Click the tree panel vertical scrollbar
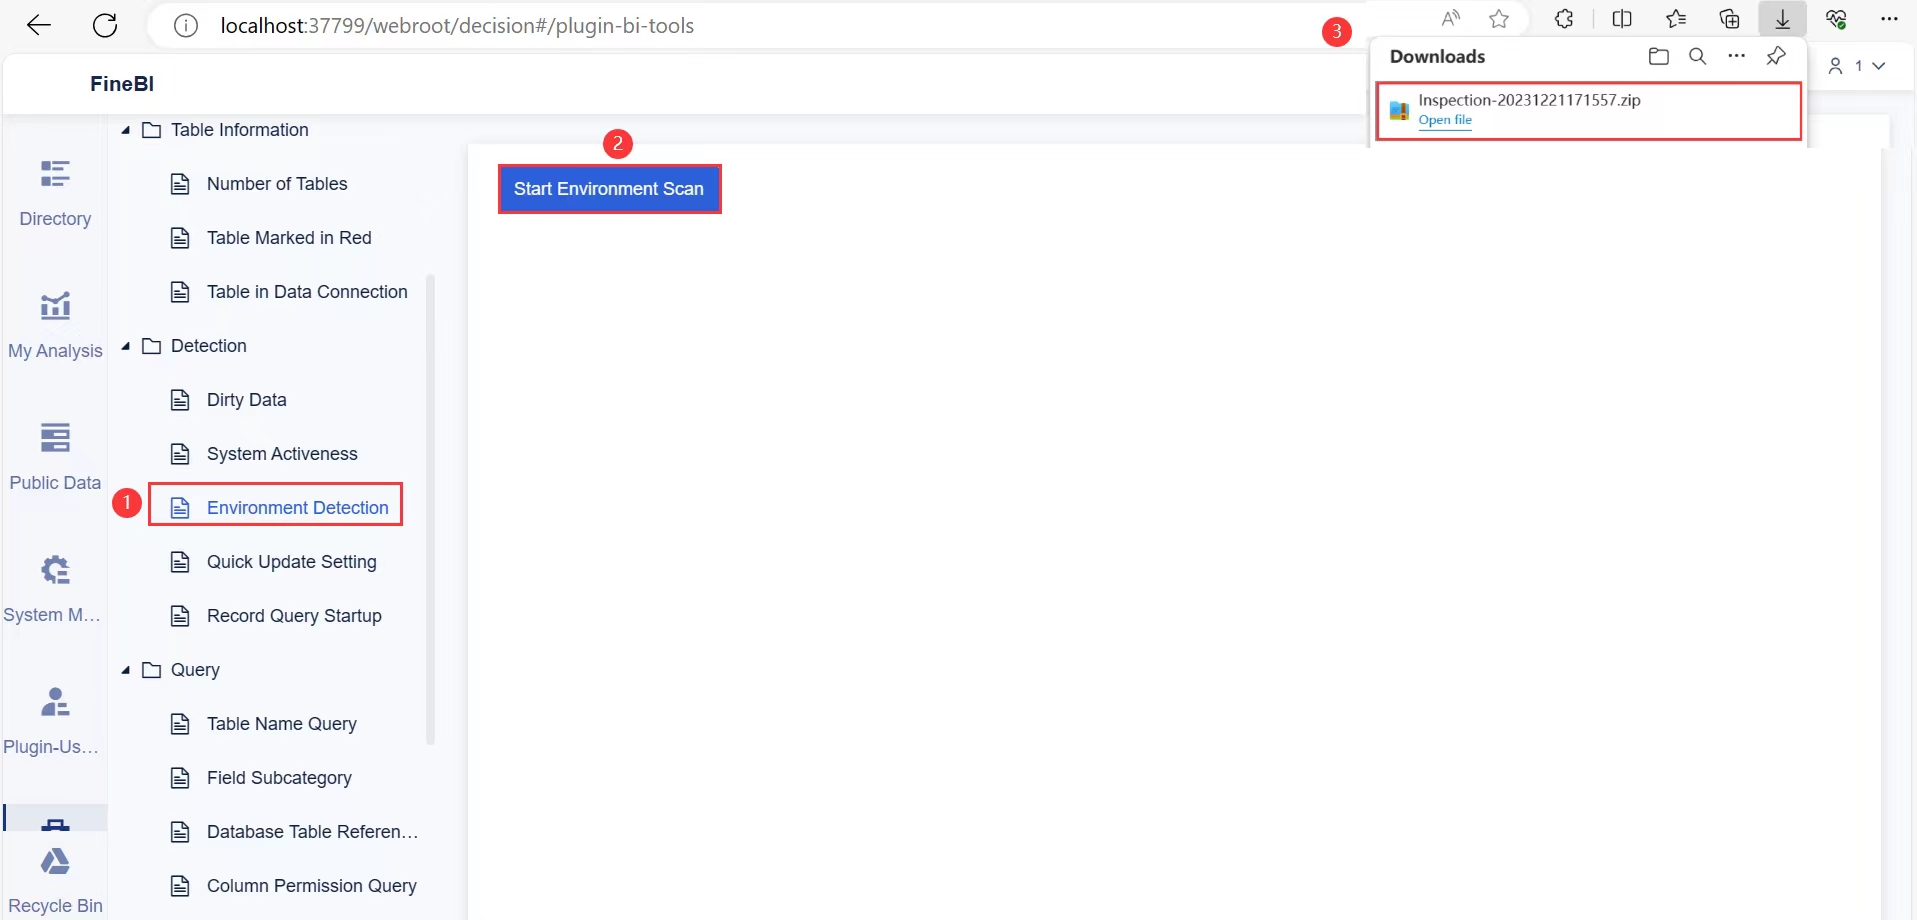This screenshot has width=1917, height=920. [431, 510]
